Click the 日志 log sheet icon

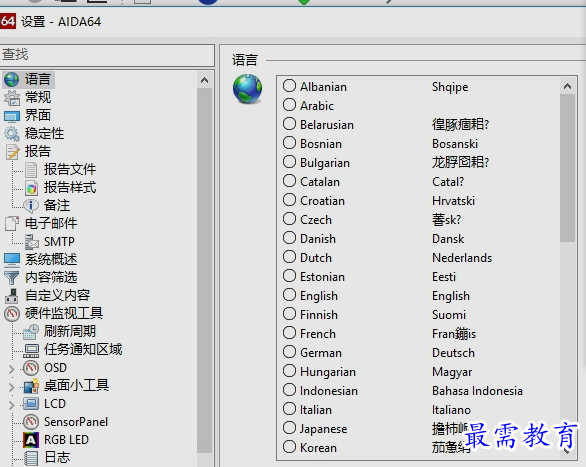pyautogui.click(x=31, y=458)
